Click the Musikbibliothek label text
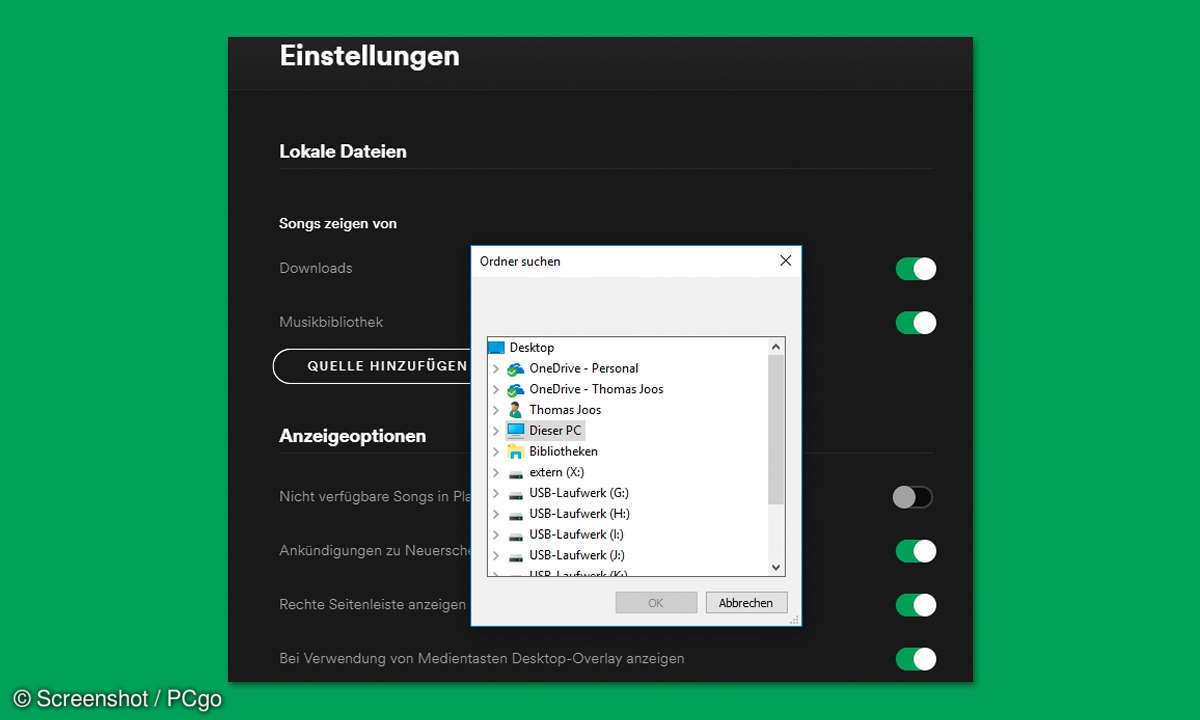1200x720 pixels. pos(331,322)
